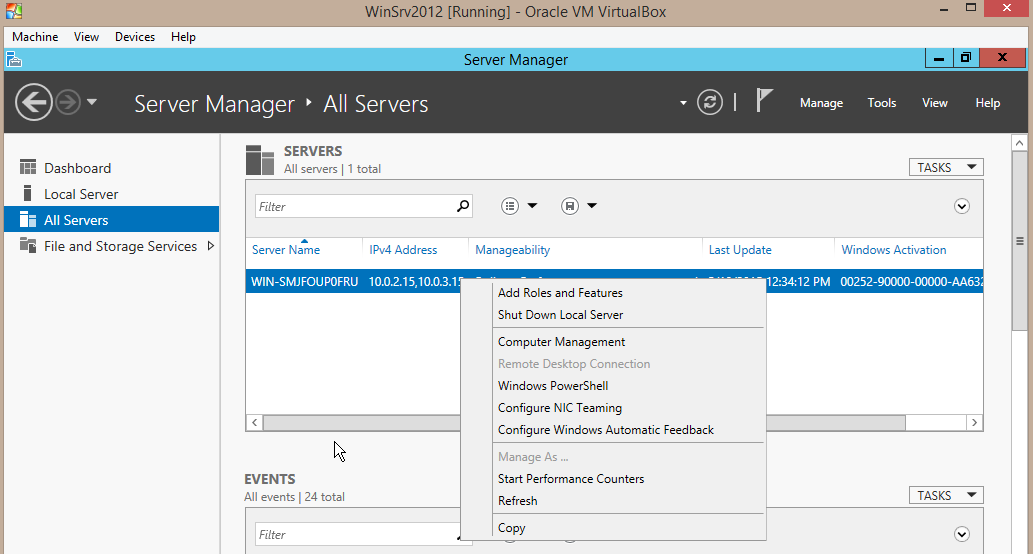Select Configure NIC Teaming

[x=560, y=408]
